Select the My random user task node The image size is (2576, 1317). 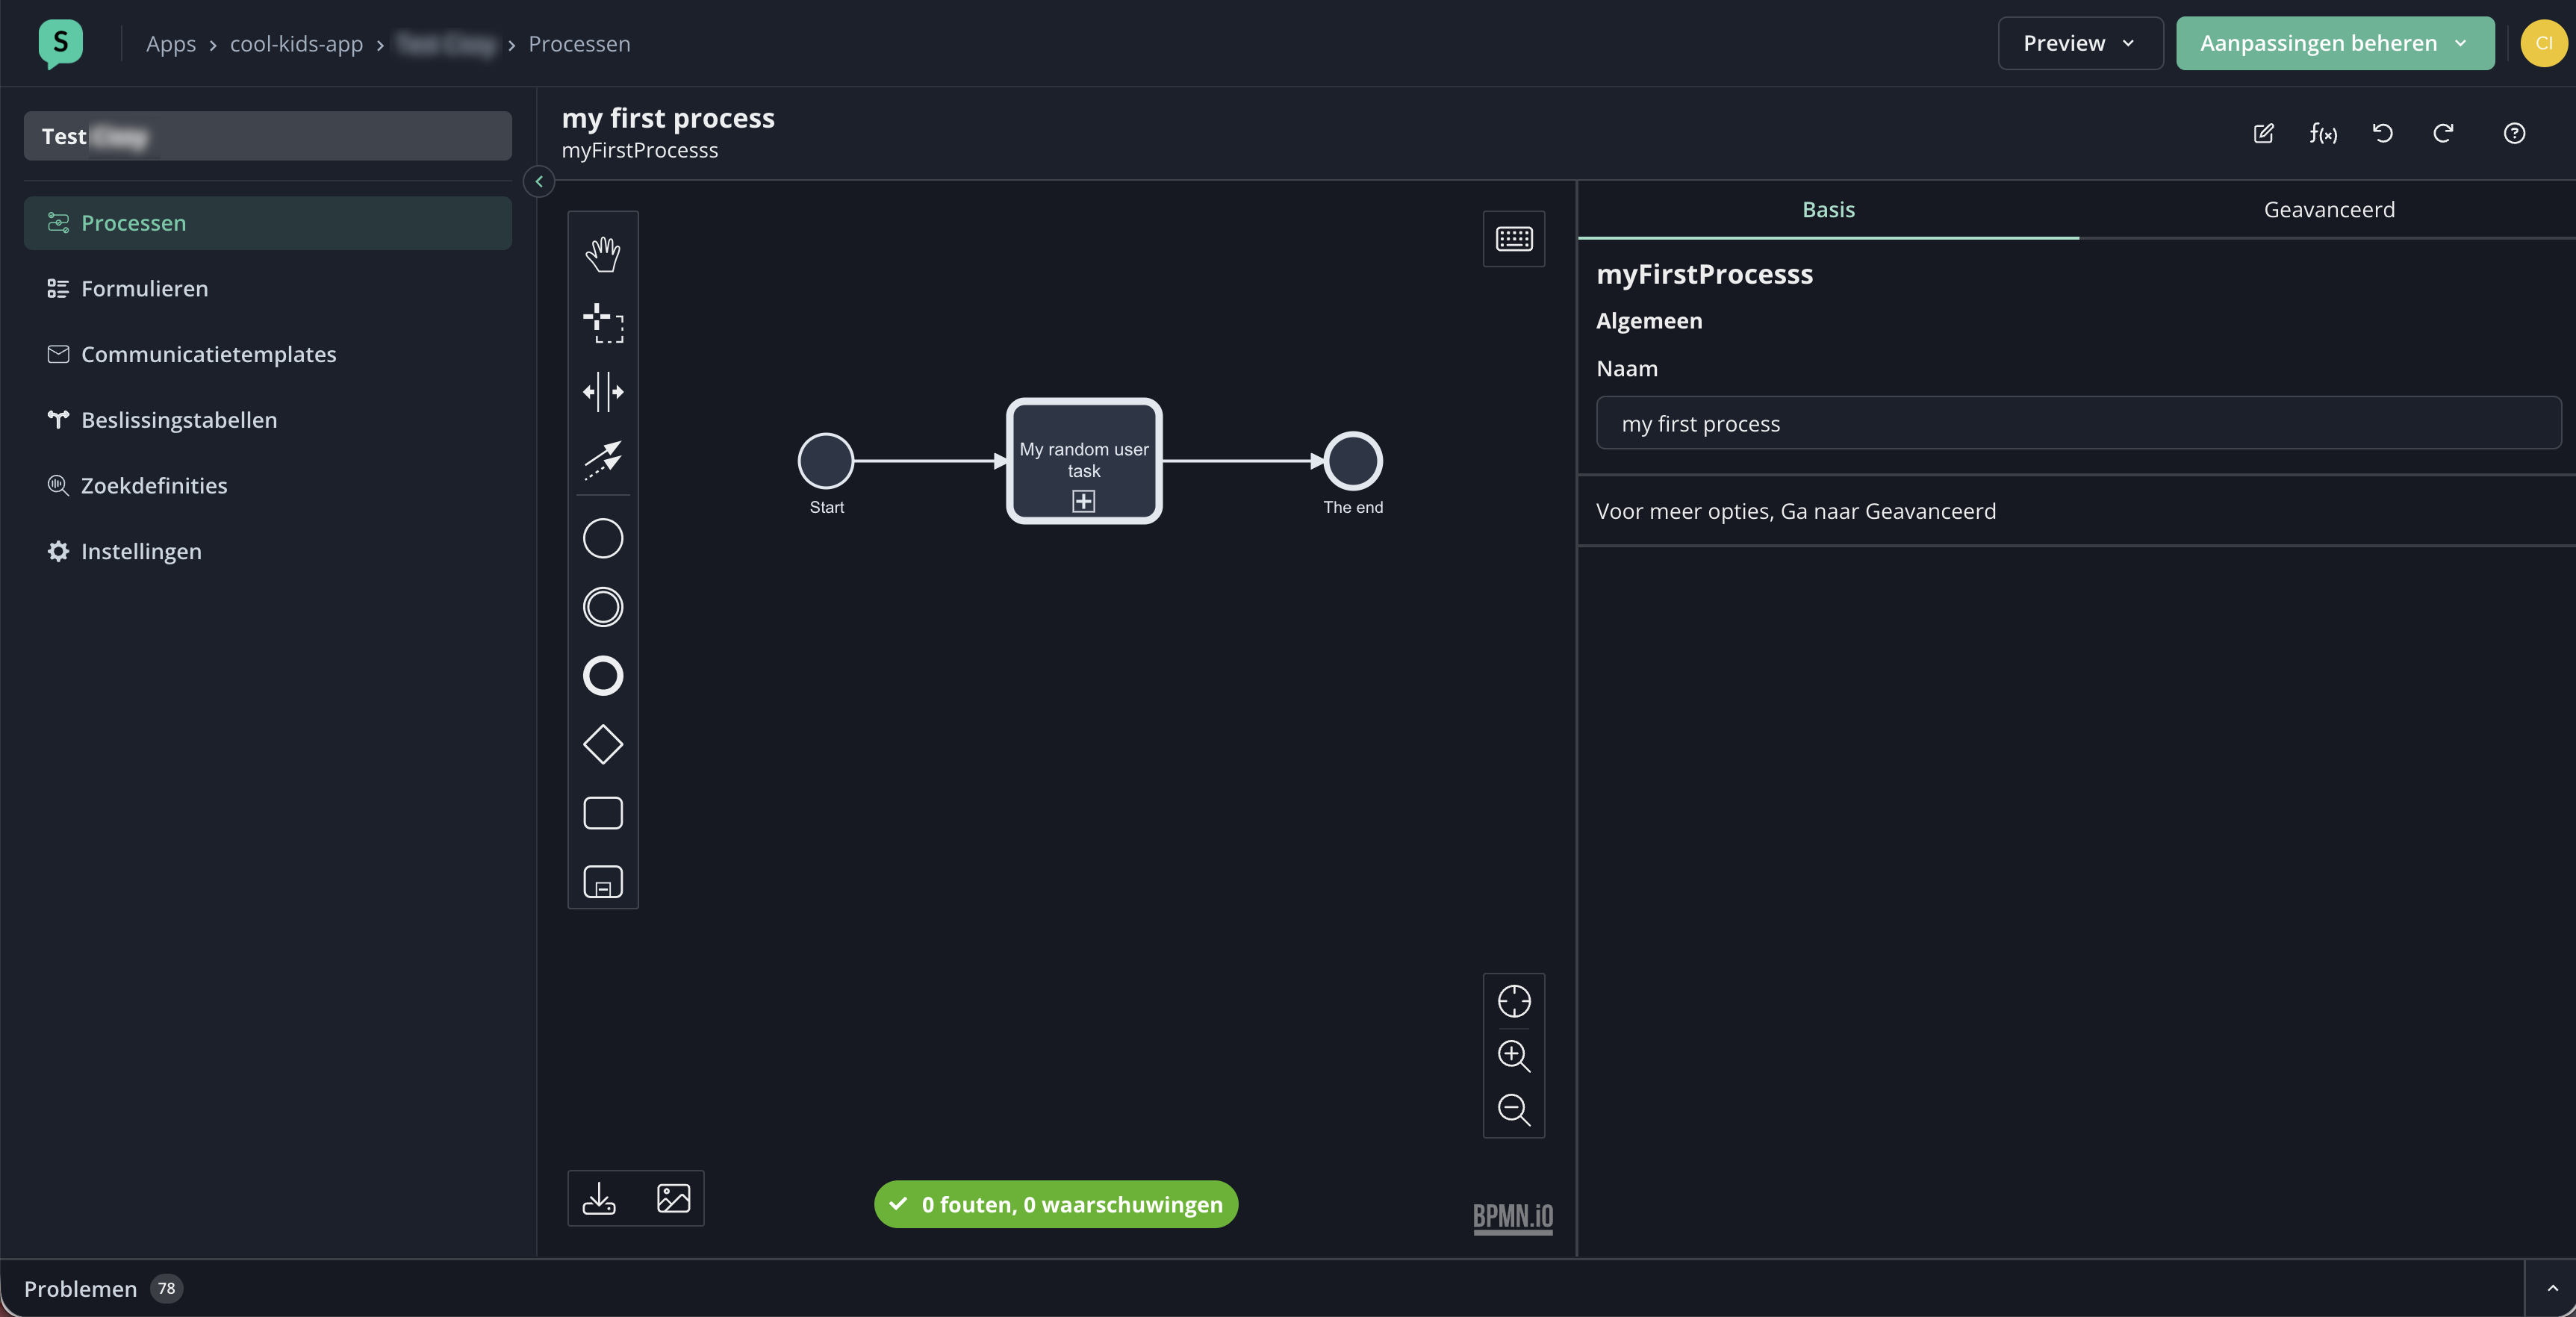click(1084, 461)
